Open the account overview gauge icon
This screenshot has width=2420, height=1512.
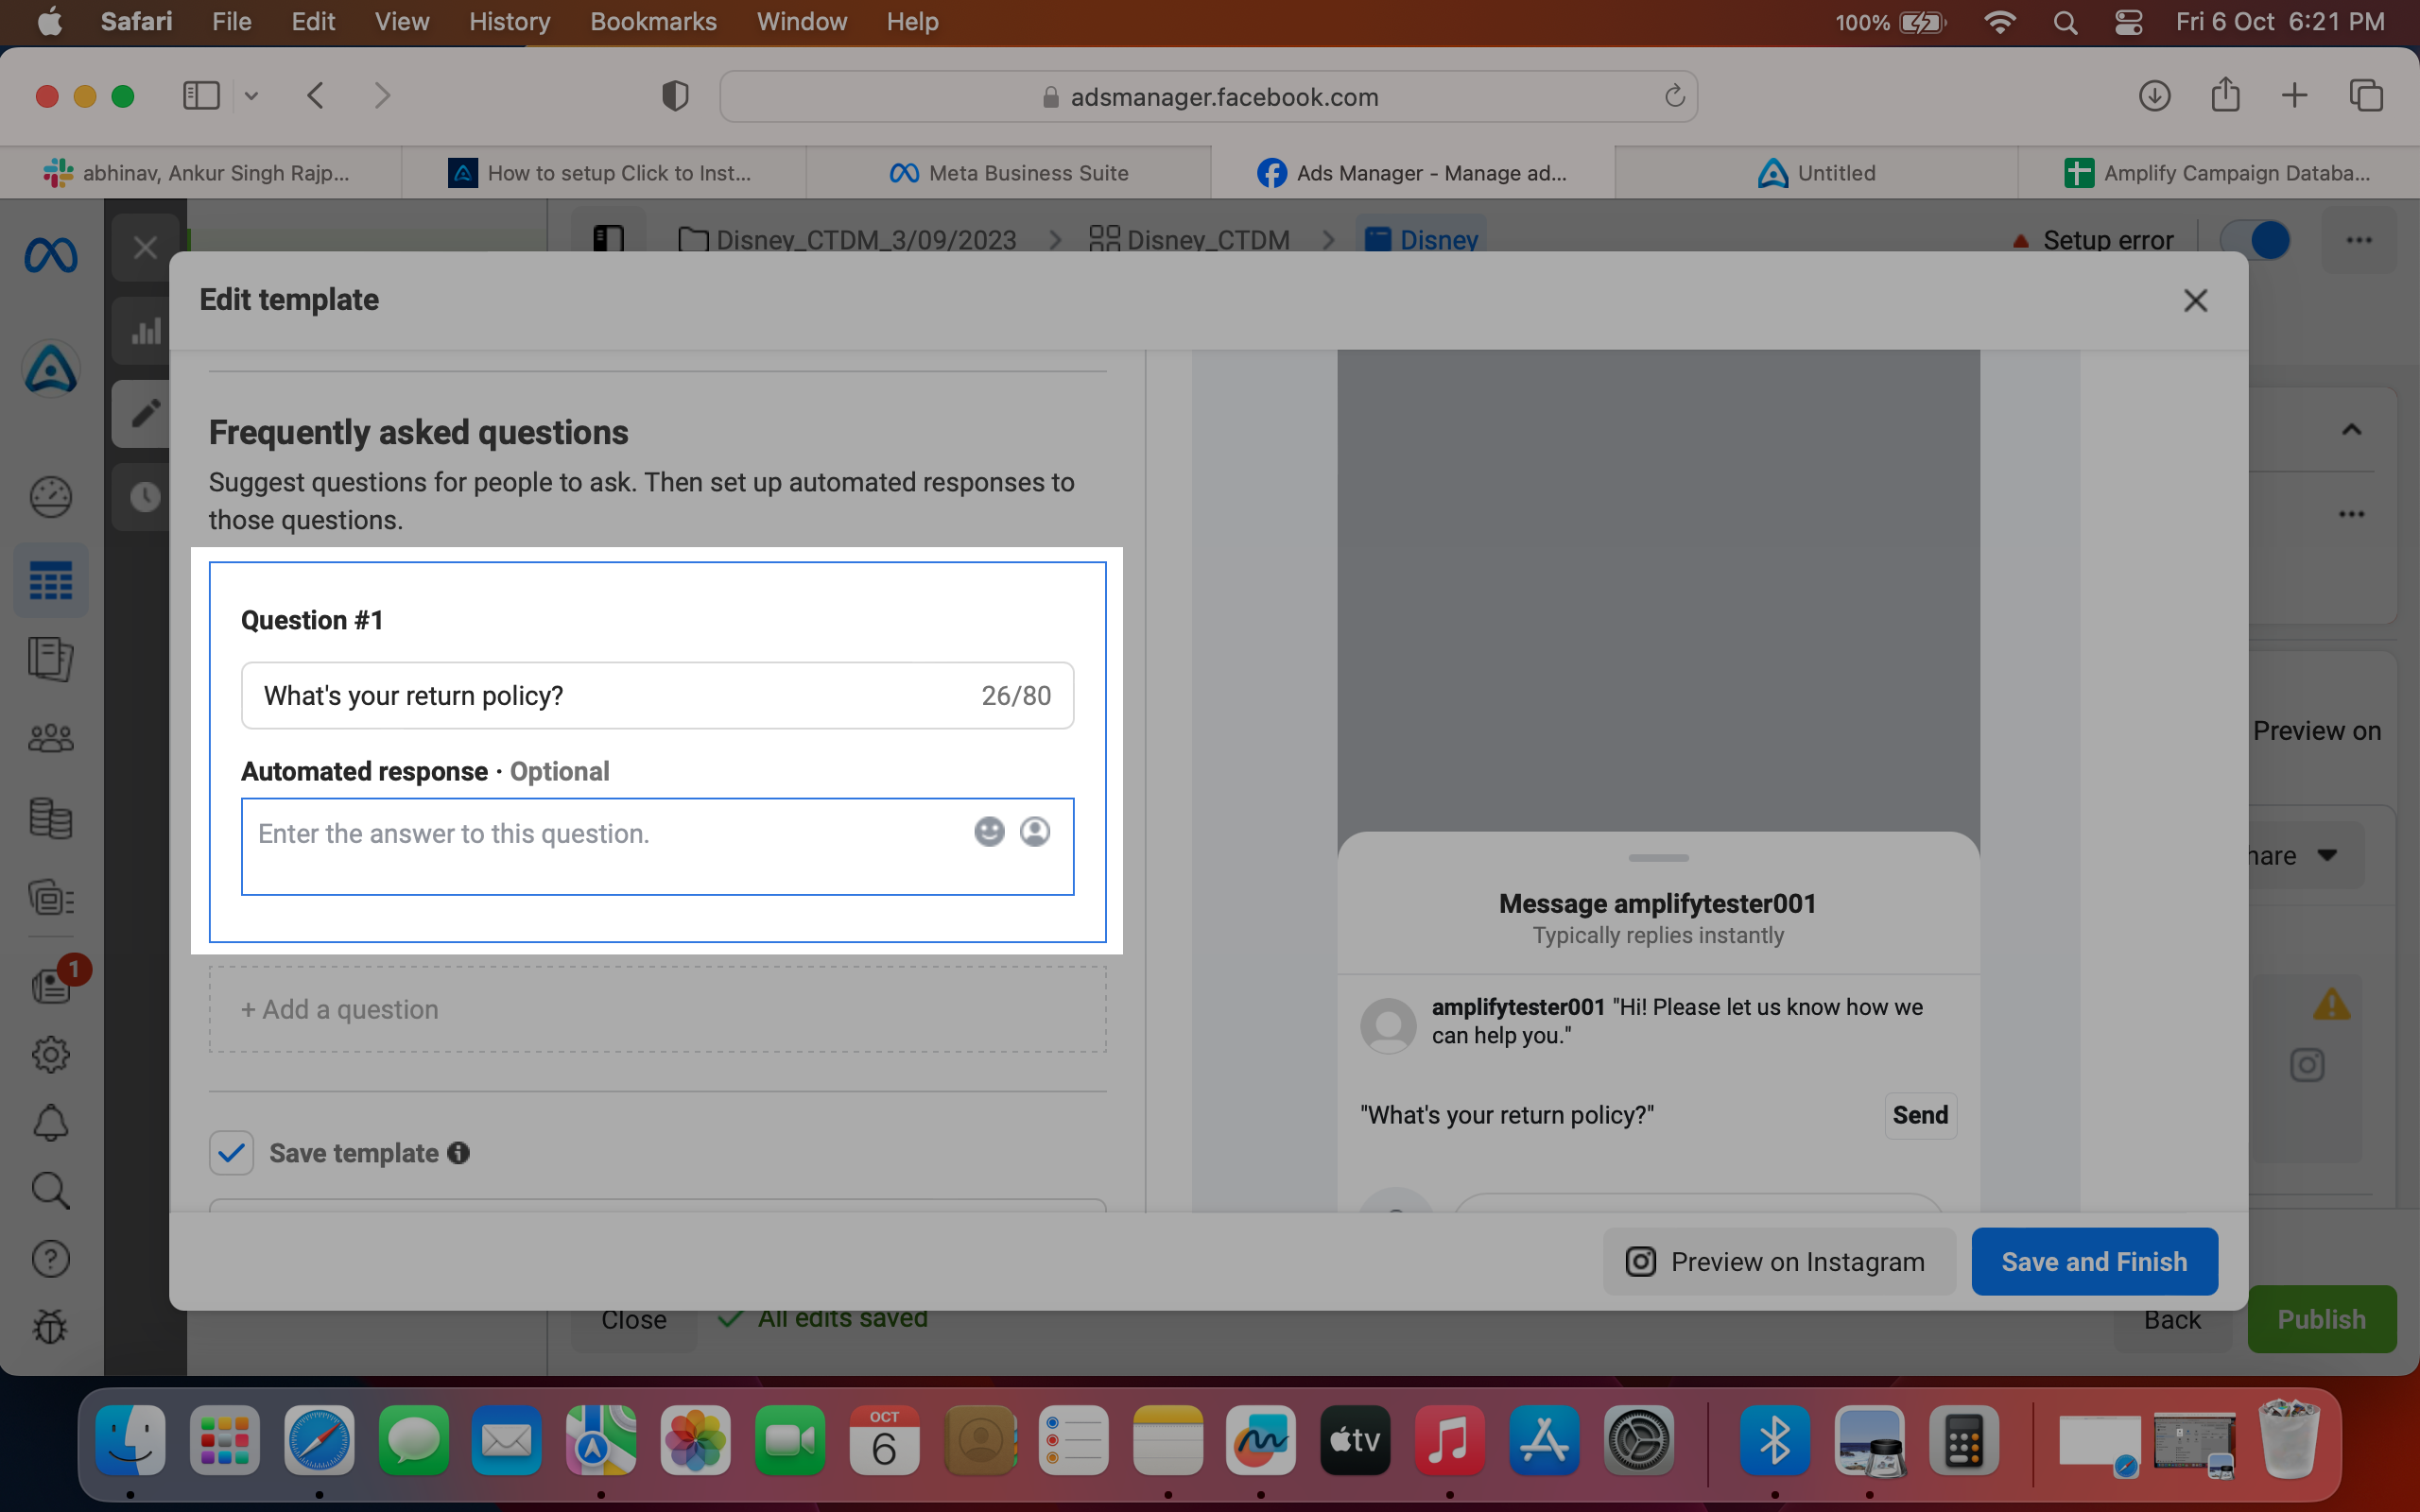(50, 497)
